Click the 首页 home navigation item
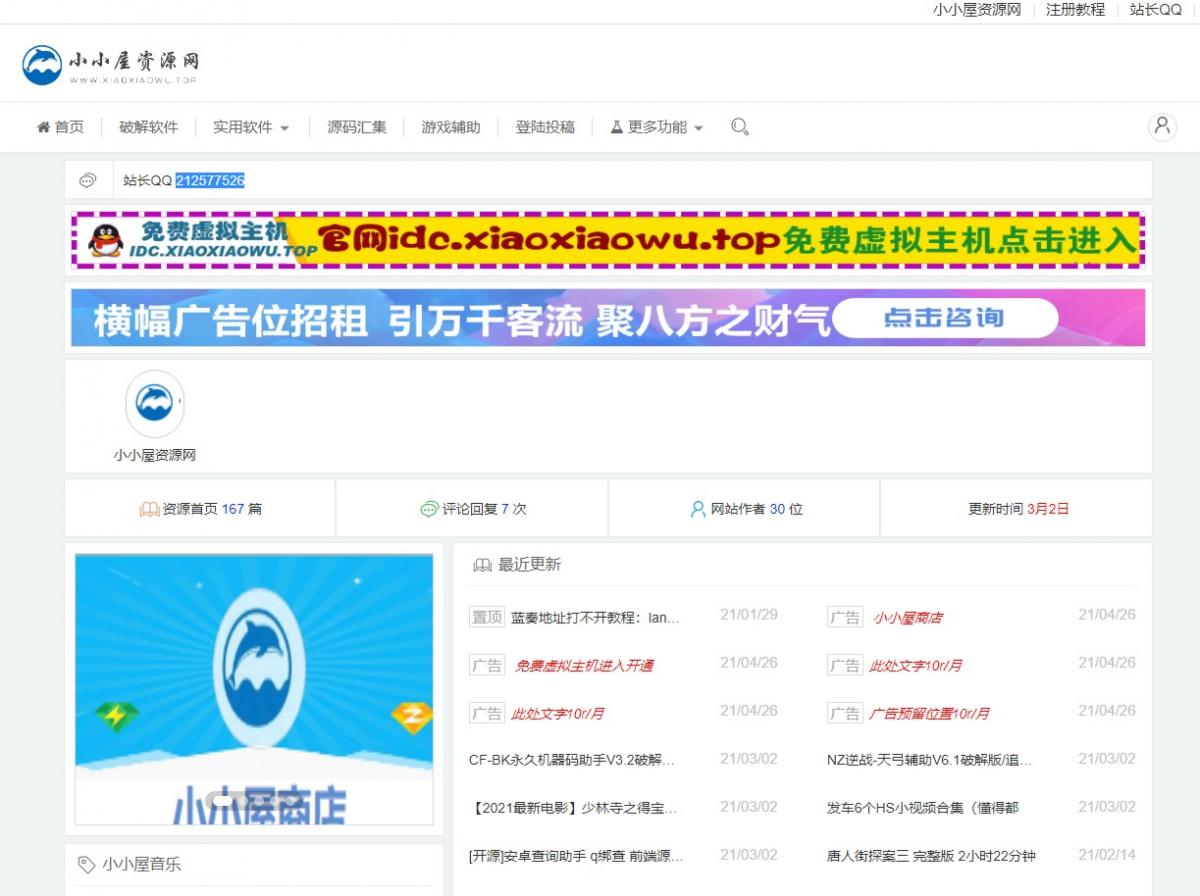This screenshot has width=1200, height=896. pyautogui.click(x=60, y=127)
